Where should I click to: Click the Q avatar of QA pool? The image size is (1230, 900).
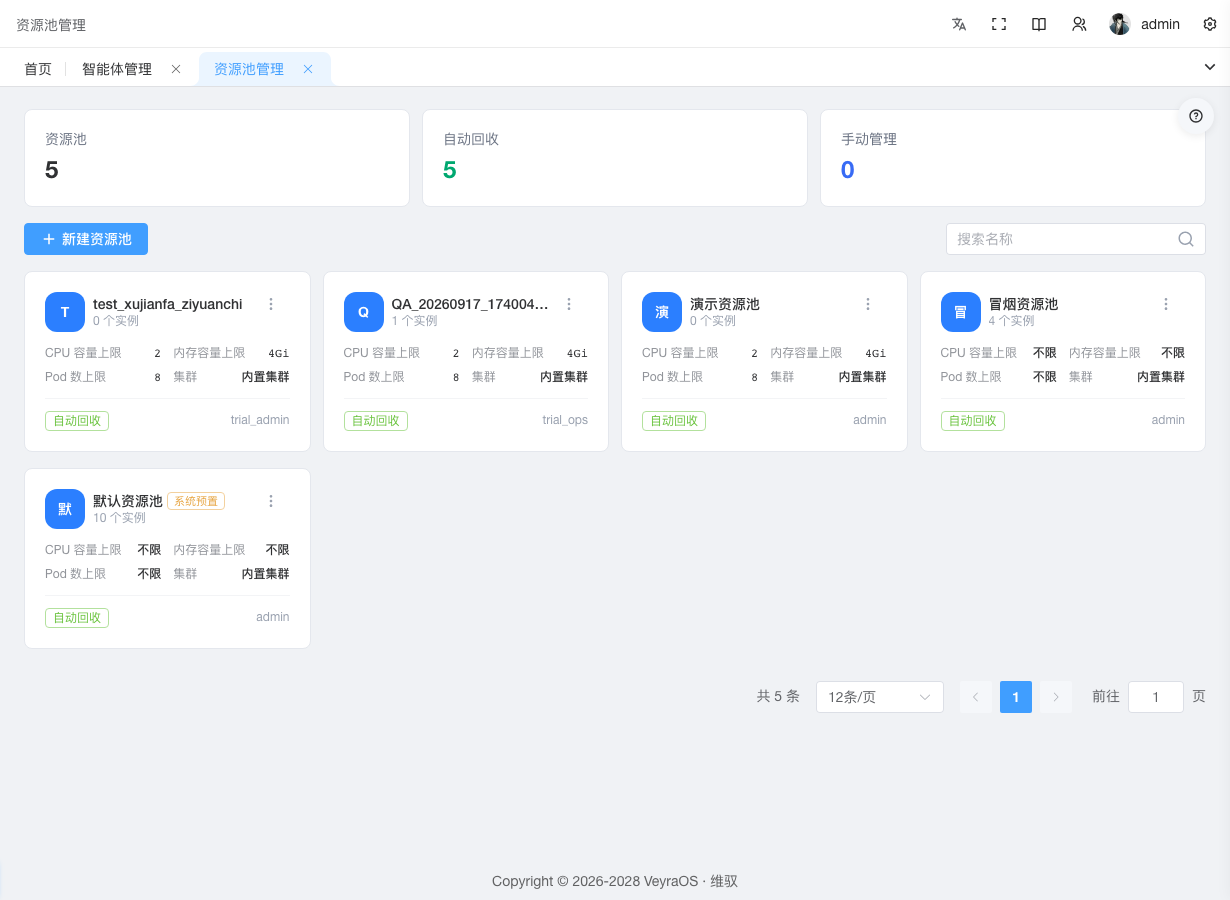(x=364, y=312)
